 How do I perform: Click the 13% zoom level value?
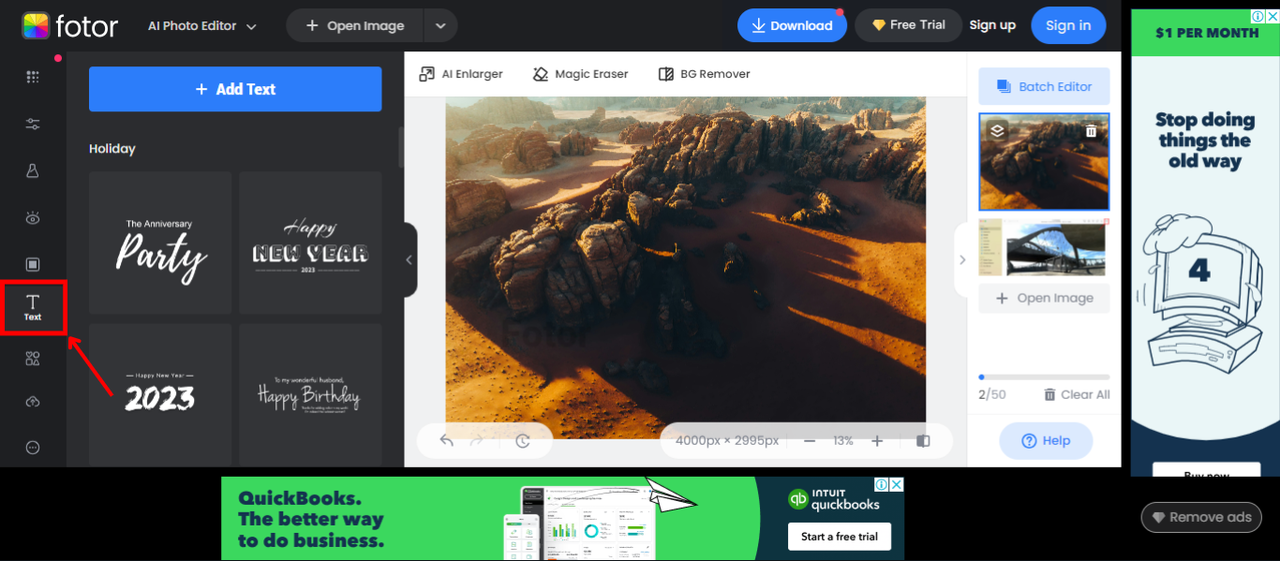click(843, 441)
